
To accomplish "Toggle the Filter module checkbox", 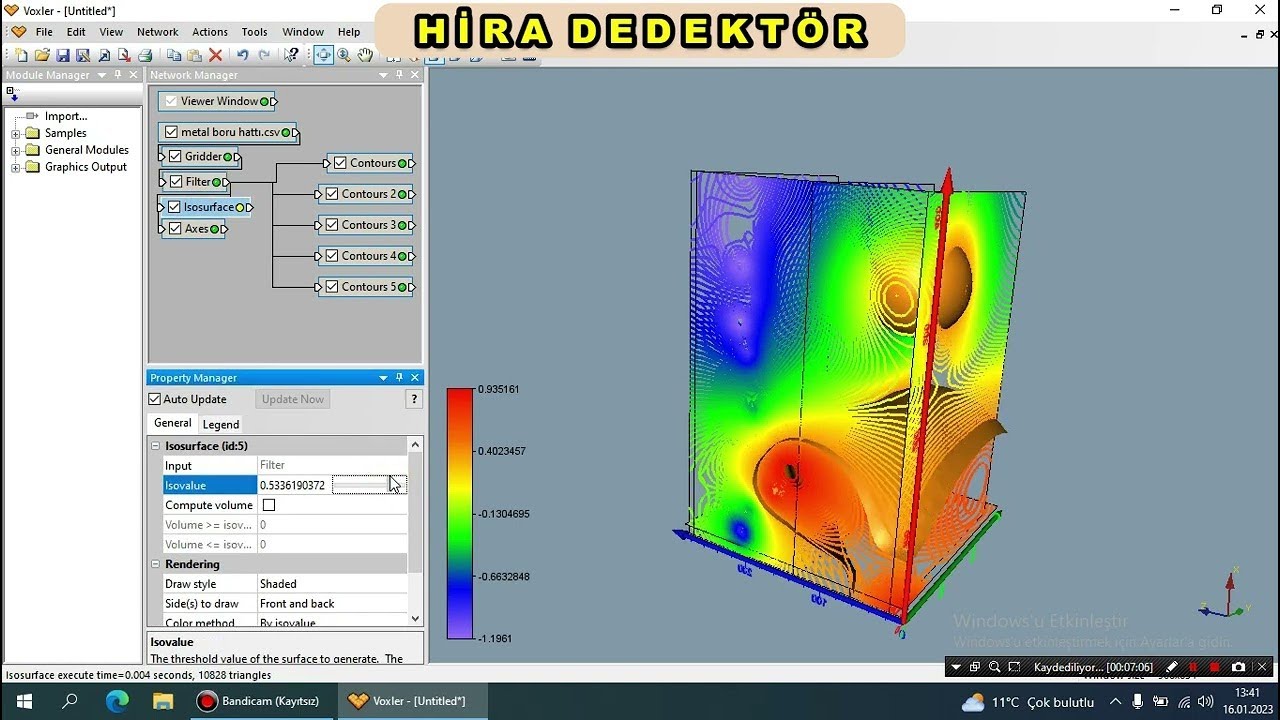I will coord(176,182).
